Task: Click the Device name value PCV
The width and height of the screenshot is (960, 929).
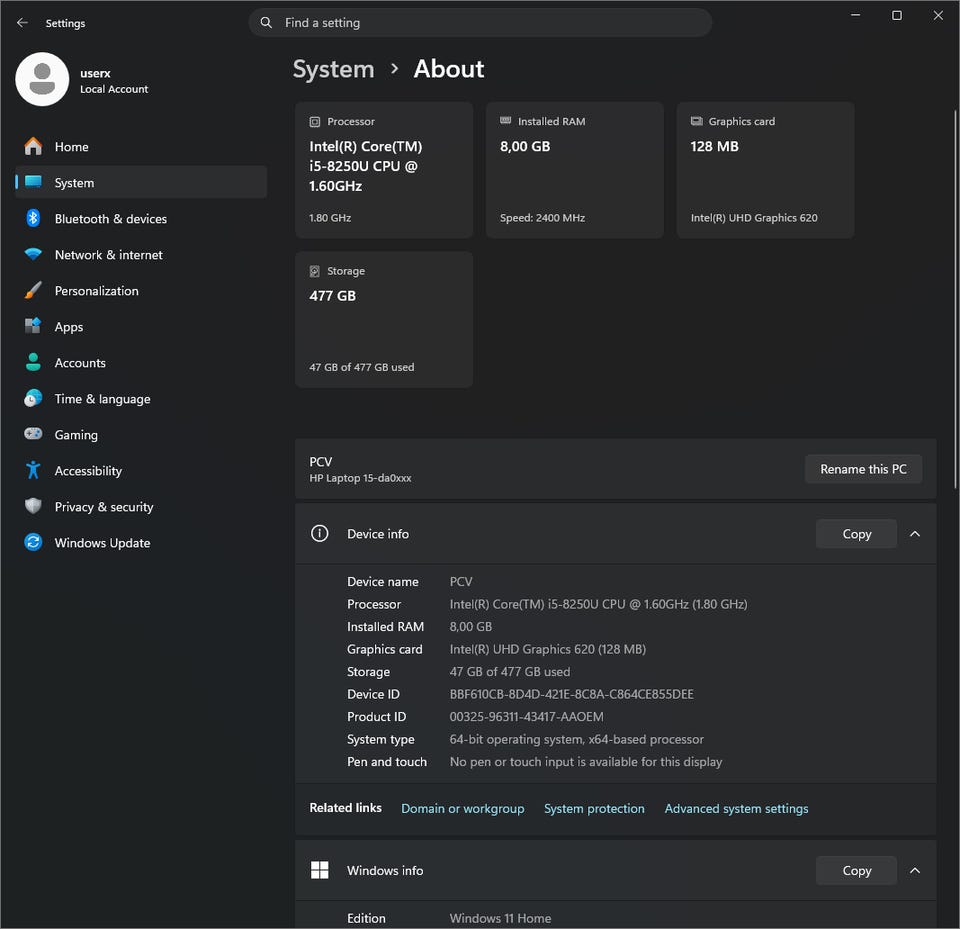Action: pyautogui.click(x=461, y=582)
